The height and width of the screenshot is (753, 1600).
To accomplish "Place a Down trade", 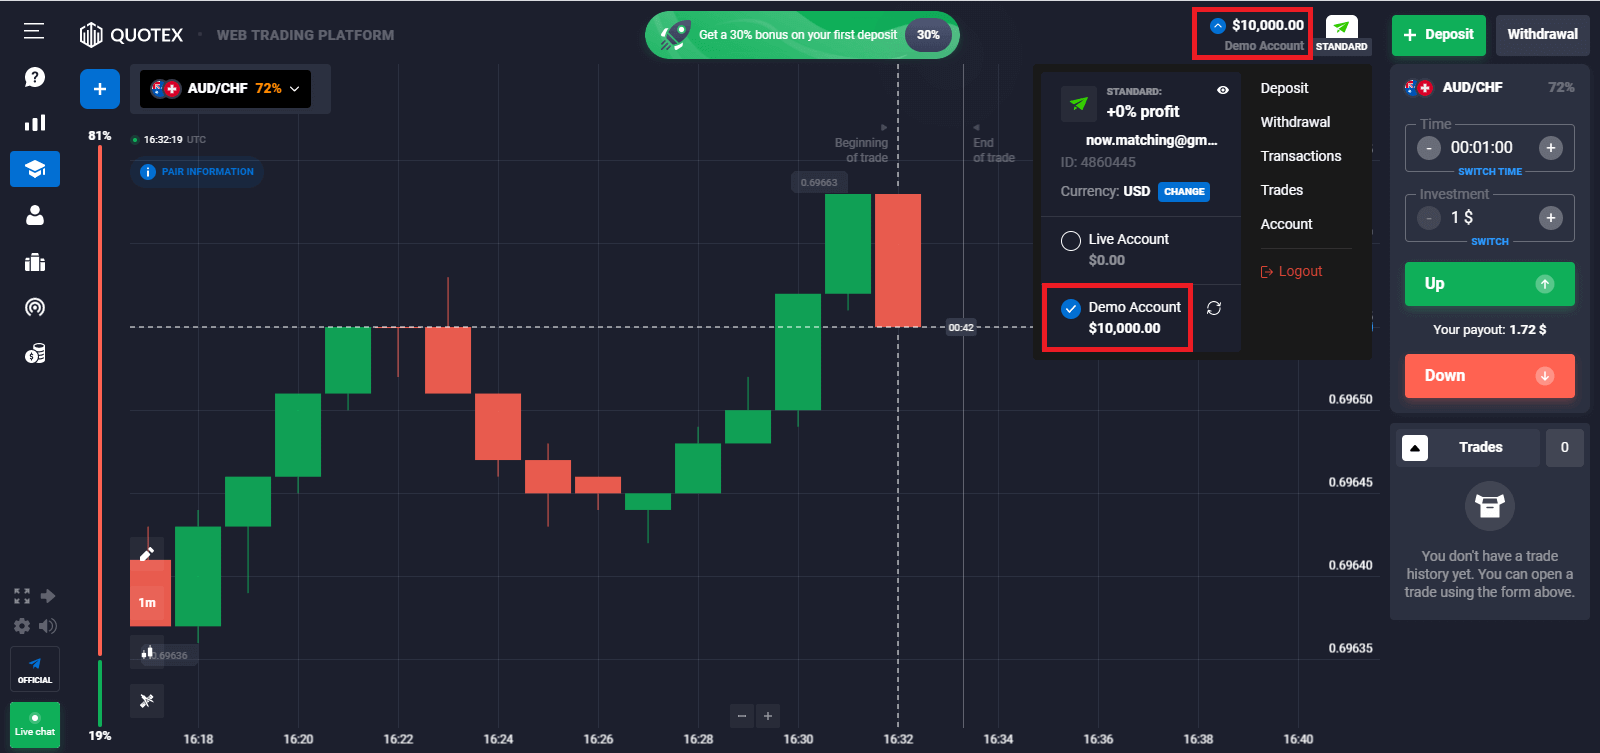I will click(1490, 376).
